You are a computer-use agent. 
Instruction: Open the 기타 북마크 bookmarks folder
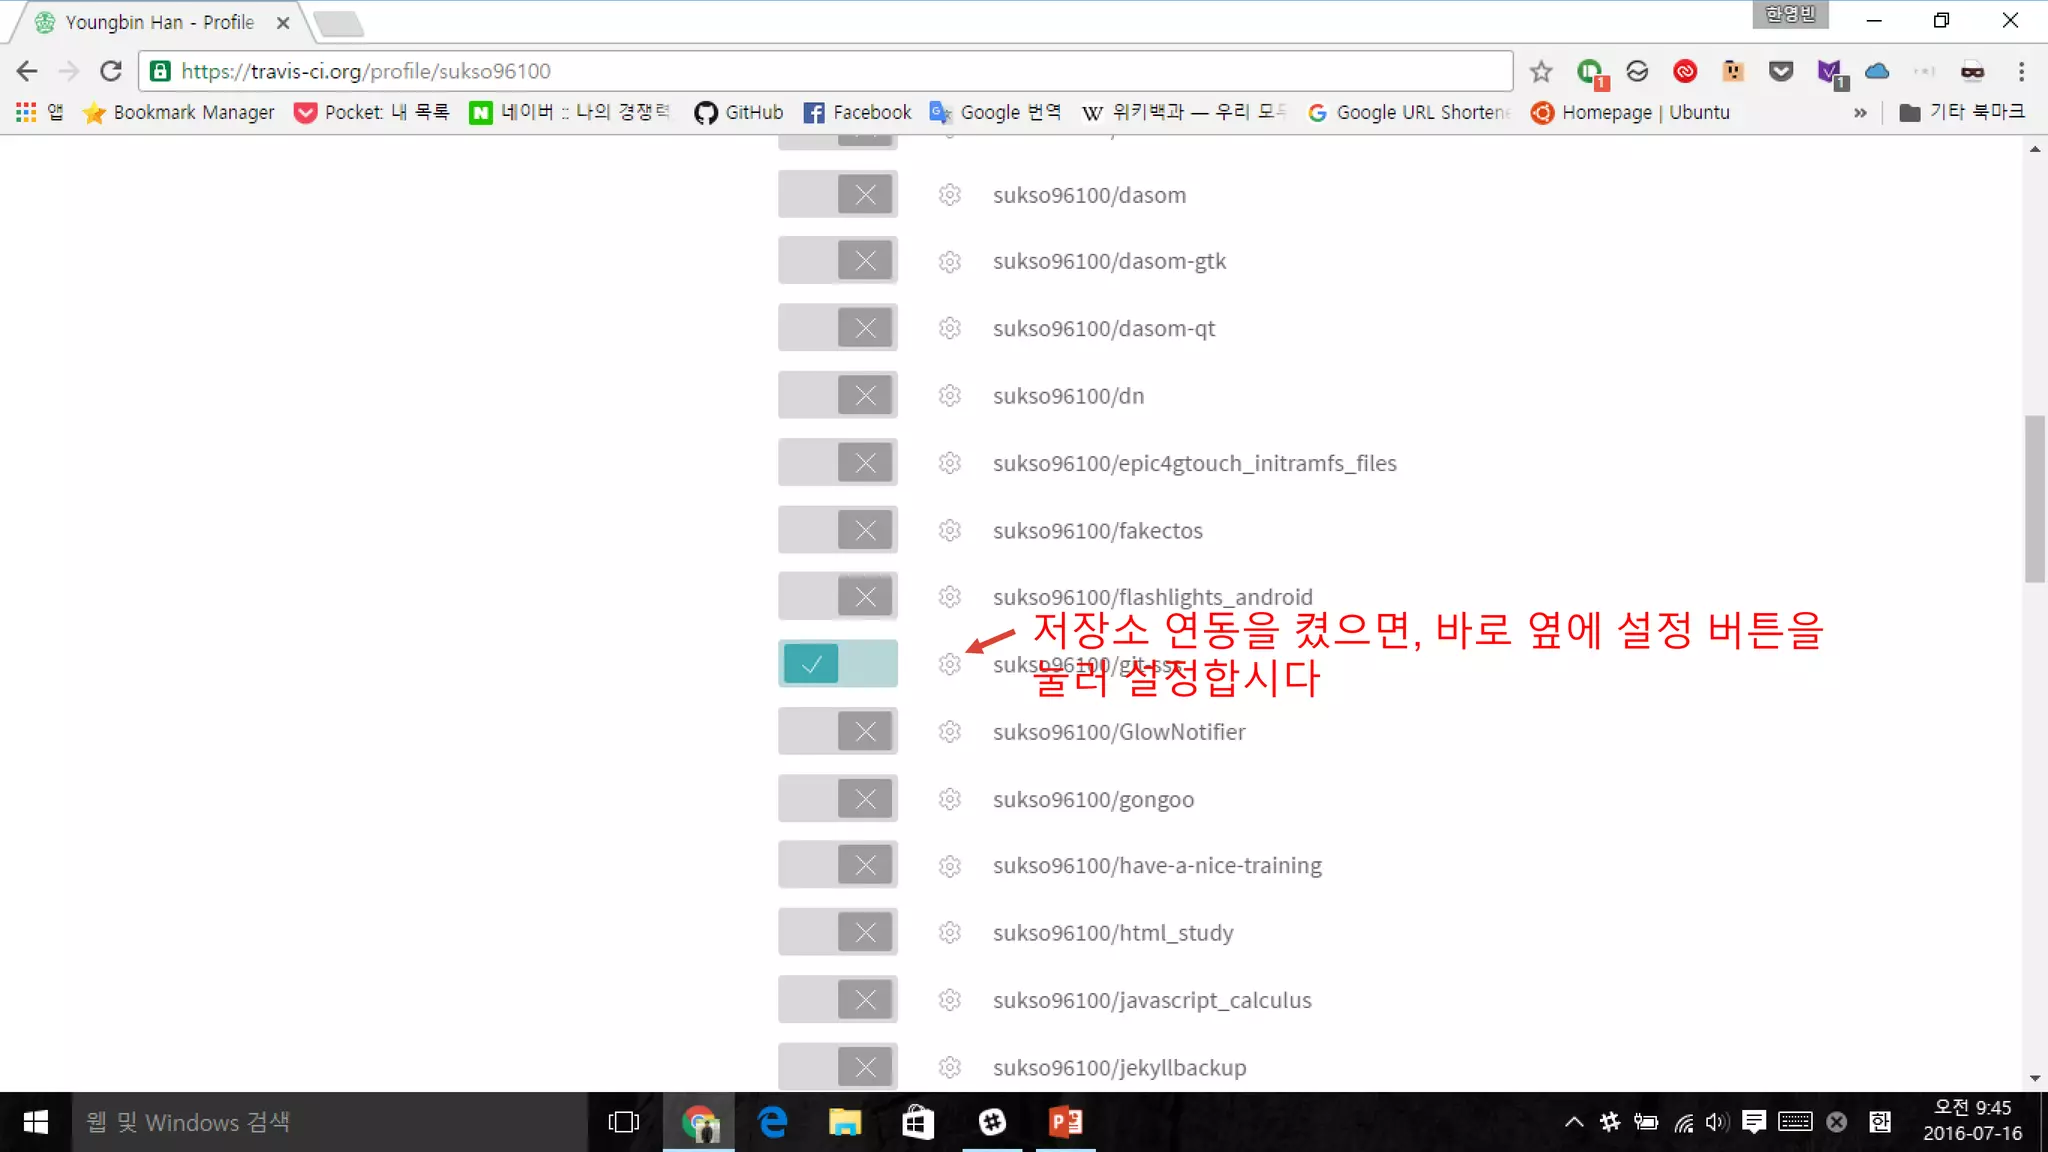[x=1962, y=112]
